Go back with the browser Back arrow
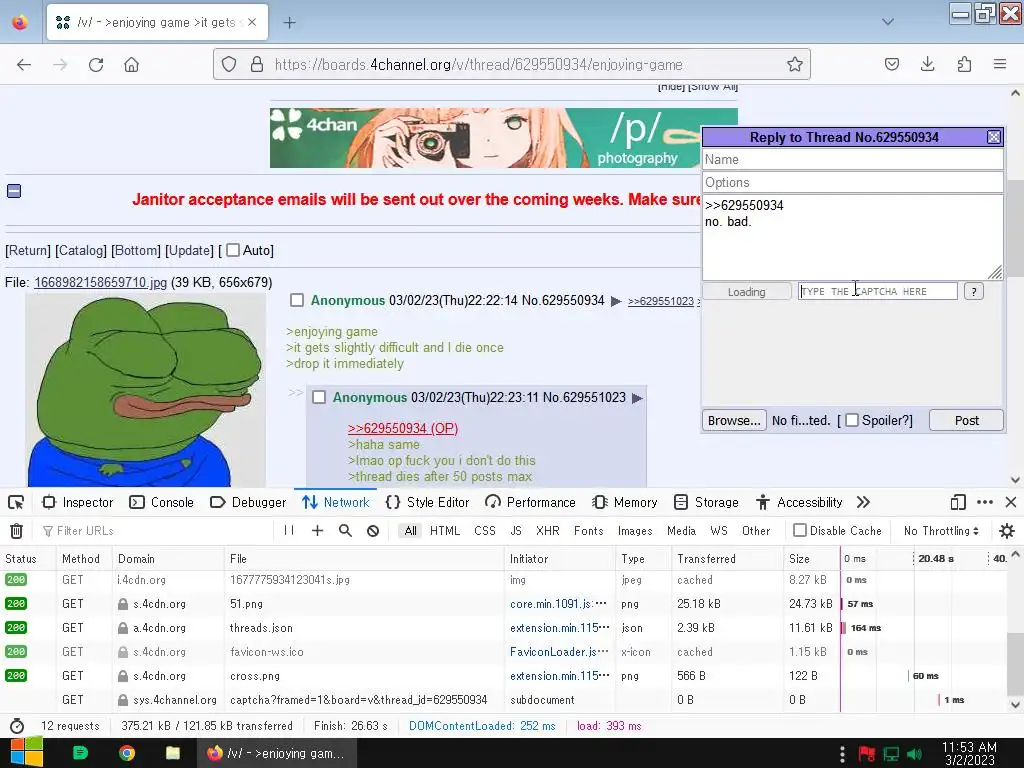The height and width of the screenshot is (768, 1024). [x=24, y=65]
